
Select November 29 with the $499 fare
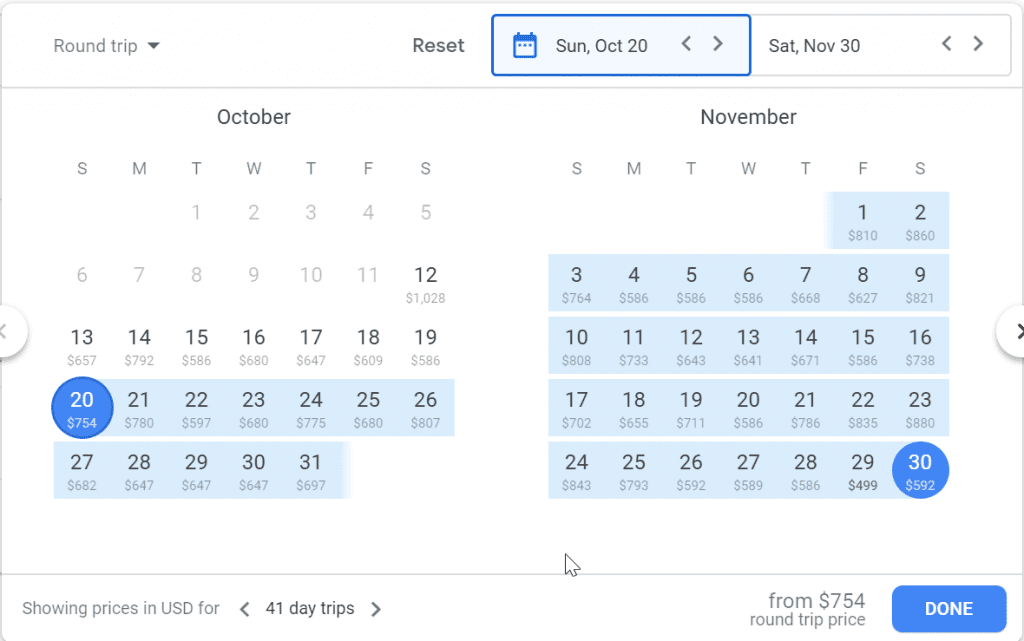pyautogui.click(x=862, y=470)
